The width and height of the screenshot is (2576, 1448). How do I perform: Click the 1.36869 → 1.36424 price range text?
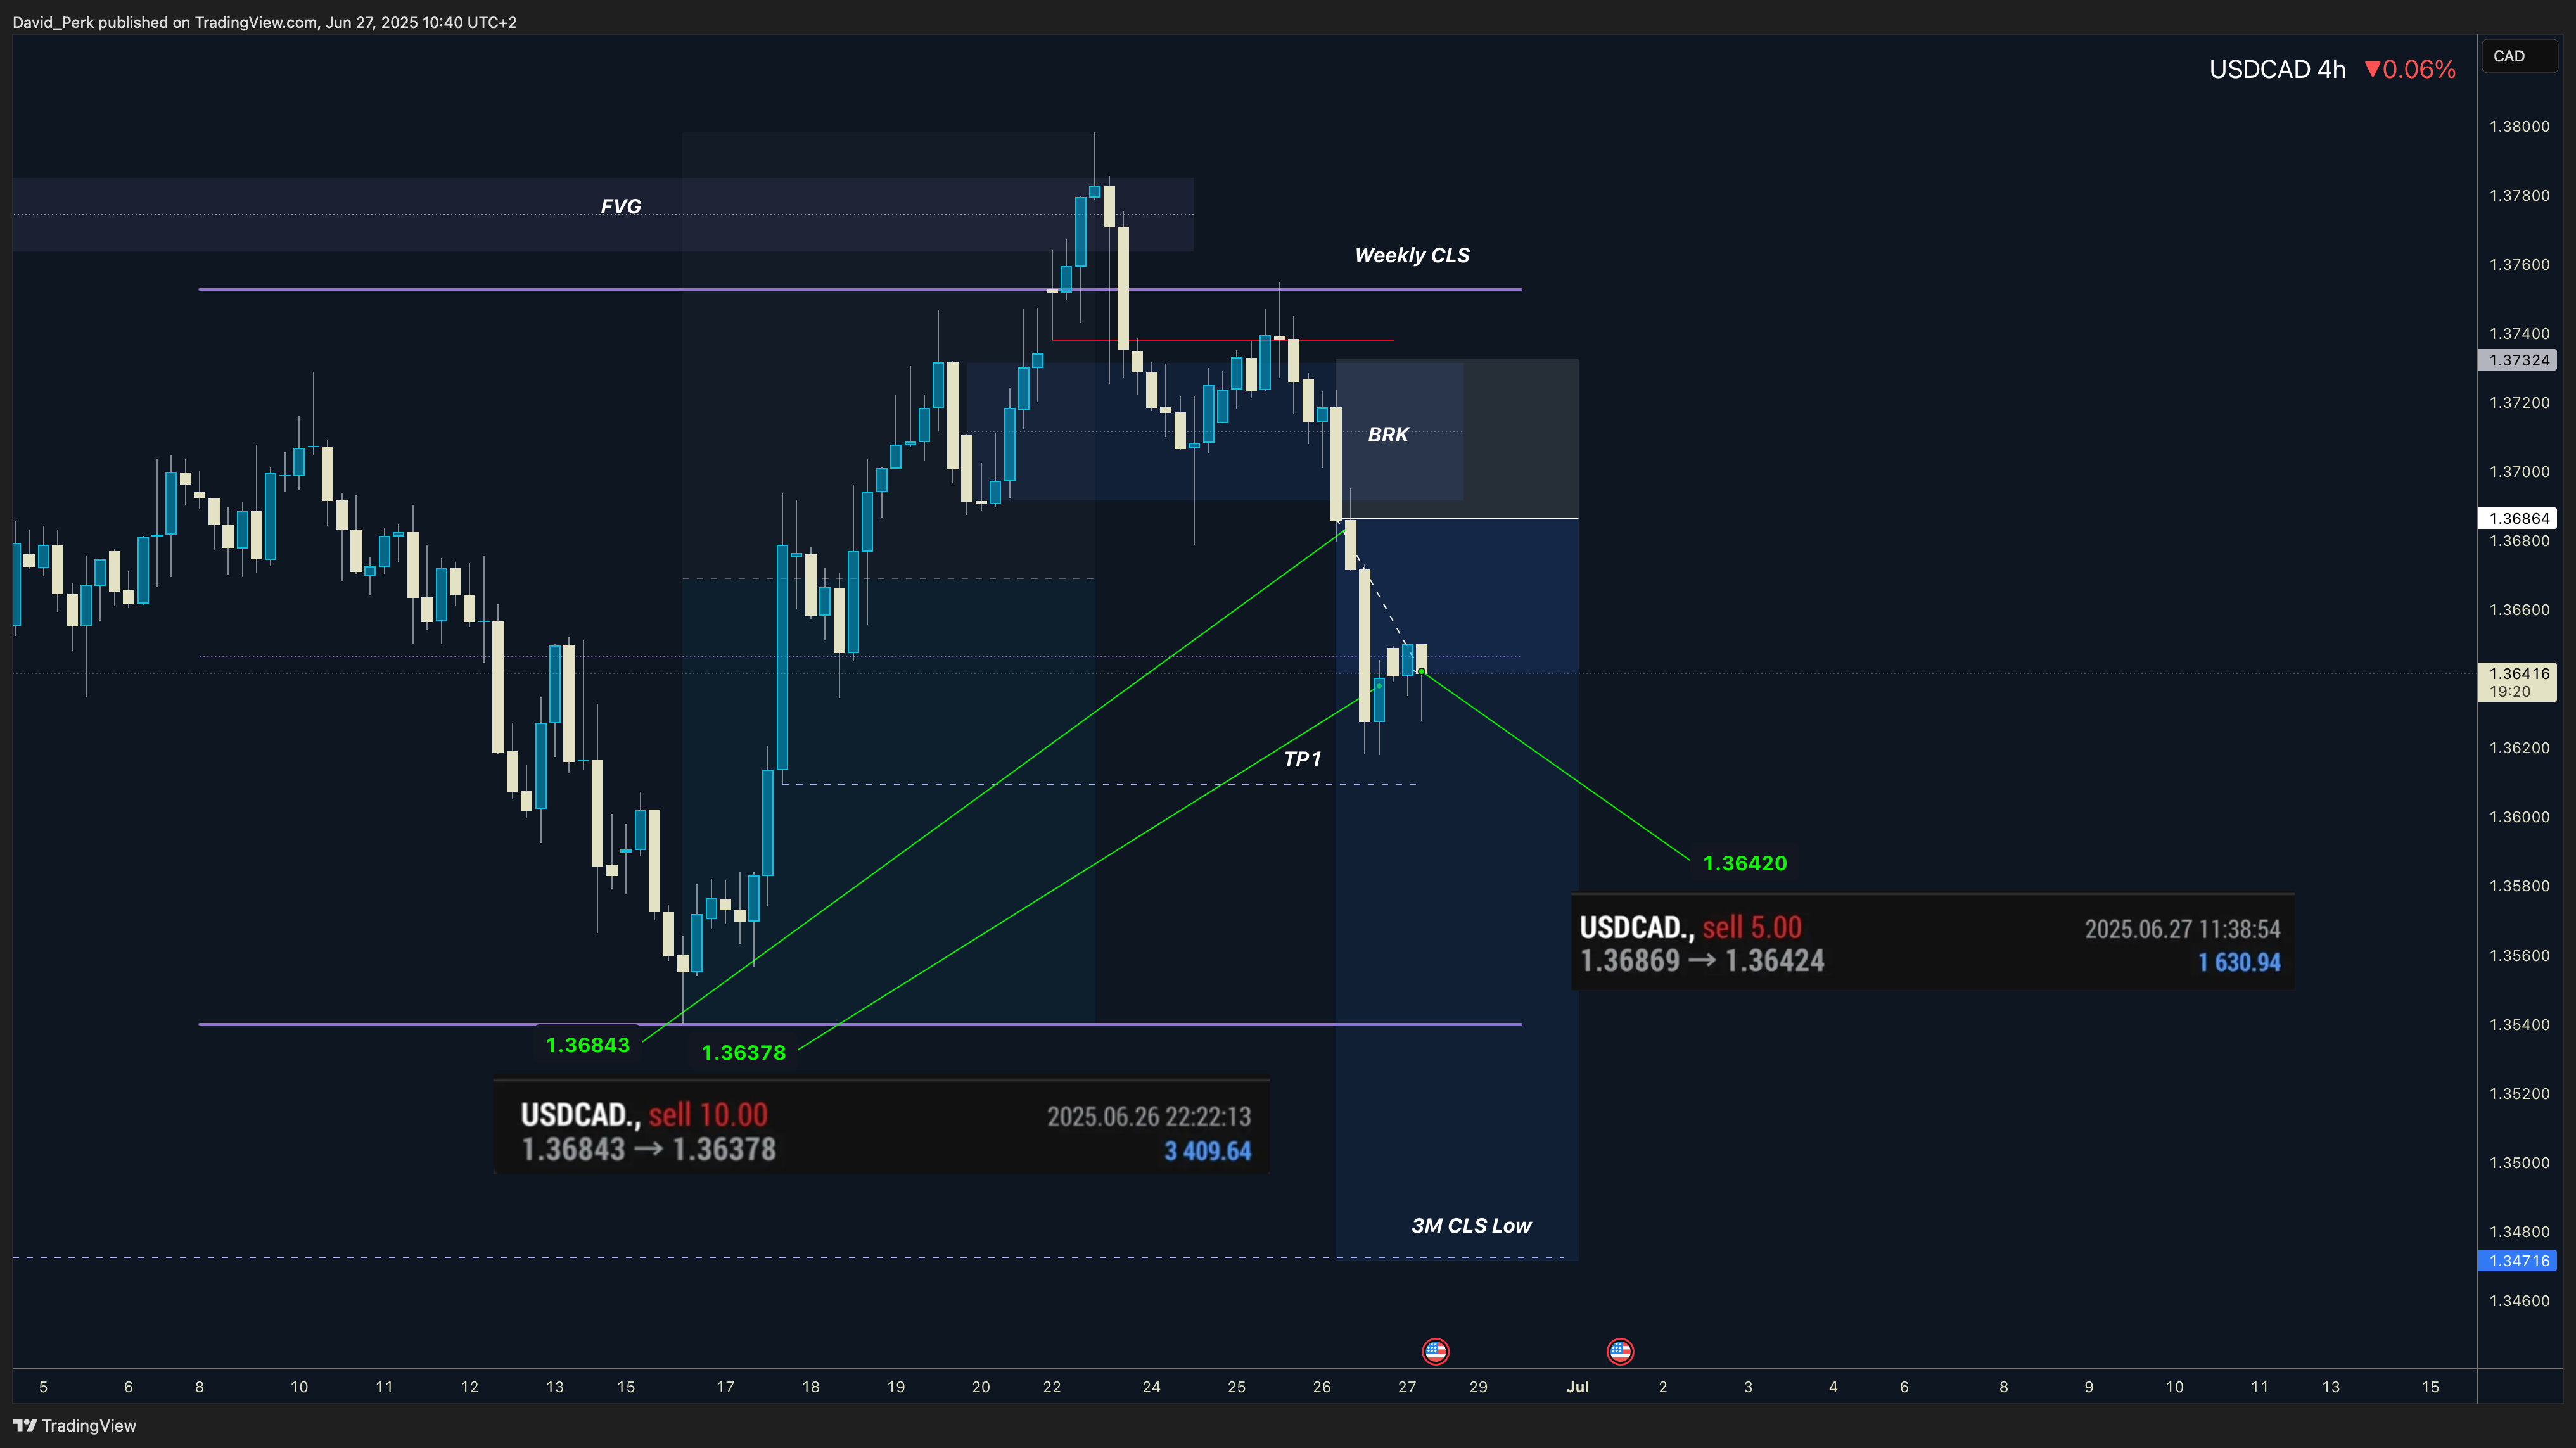(1702, 960)
